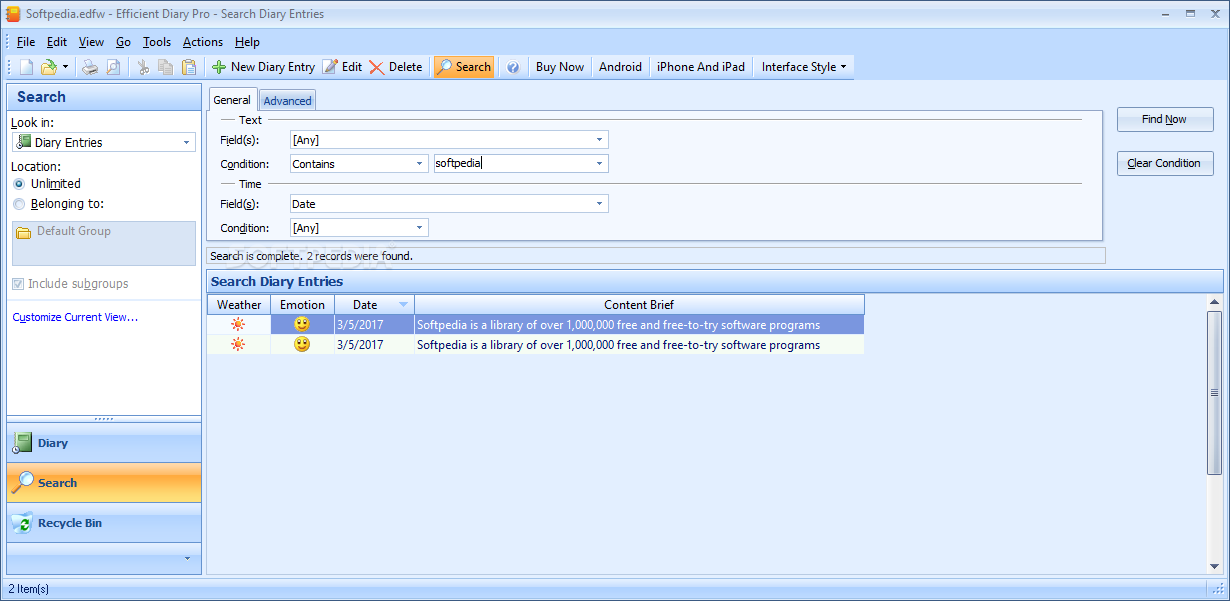Open the Time Condition [Any] dropdown

[359, 228]
